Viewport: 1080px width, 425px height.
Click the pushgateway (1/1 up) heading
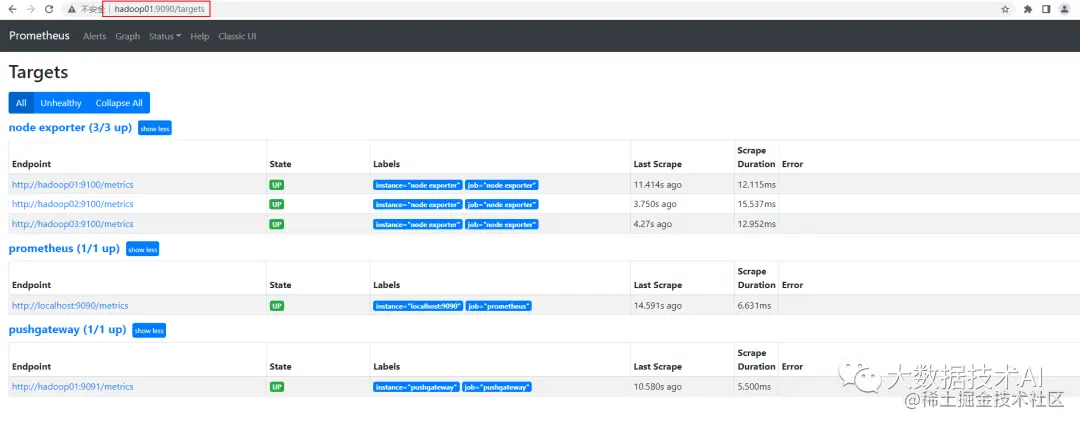(68, 329)
